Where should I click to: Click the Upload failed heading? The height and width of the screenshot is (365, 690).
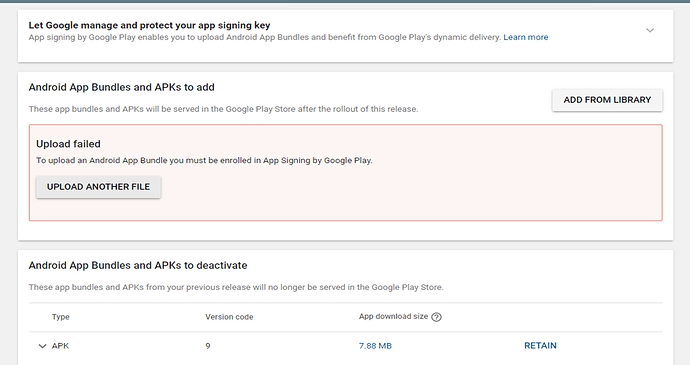(x=68, y=144)
